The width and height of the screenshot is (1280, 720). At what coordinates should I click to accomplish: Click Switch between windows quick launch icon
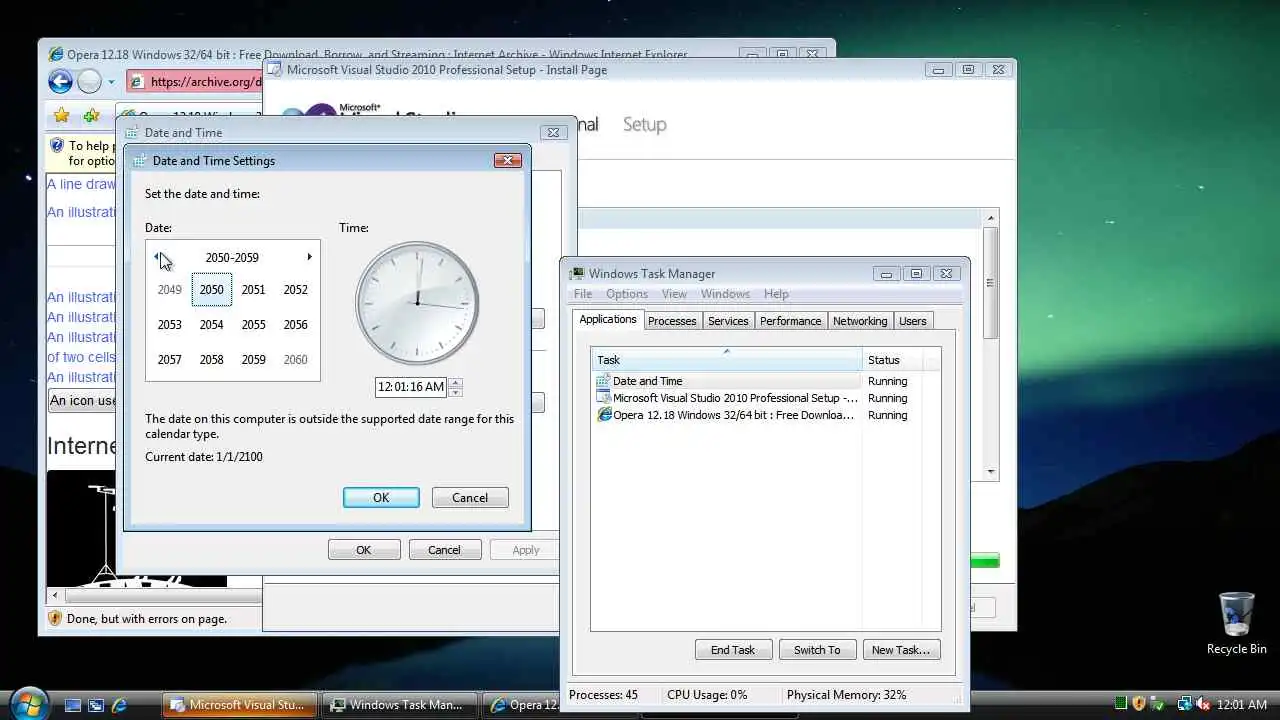96,705
